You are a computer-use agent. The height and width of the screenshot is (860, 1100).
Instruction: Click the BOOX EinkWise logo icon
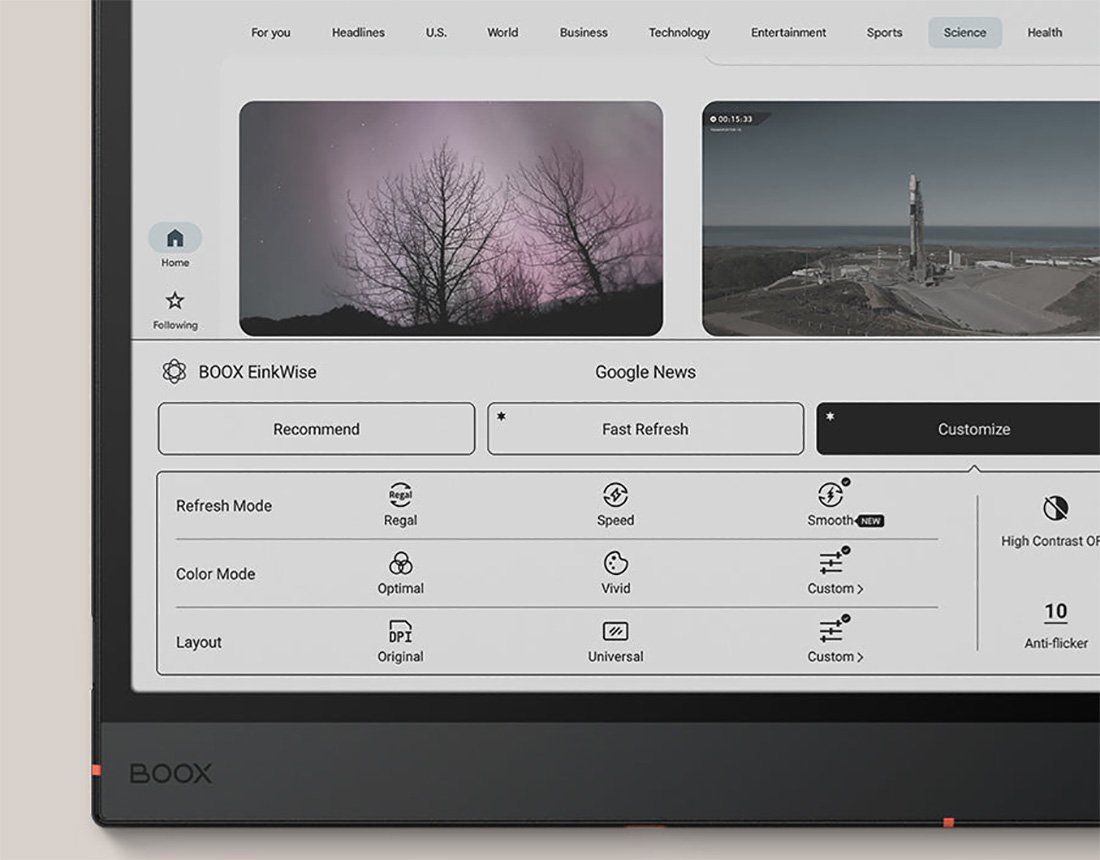174,371
